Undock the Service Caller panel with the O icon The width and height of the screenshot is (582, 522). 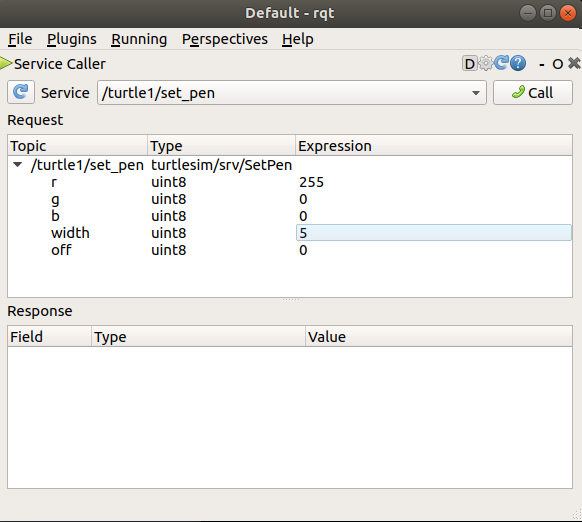click(558, 64)
